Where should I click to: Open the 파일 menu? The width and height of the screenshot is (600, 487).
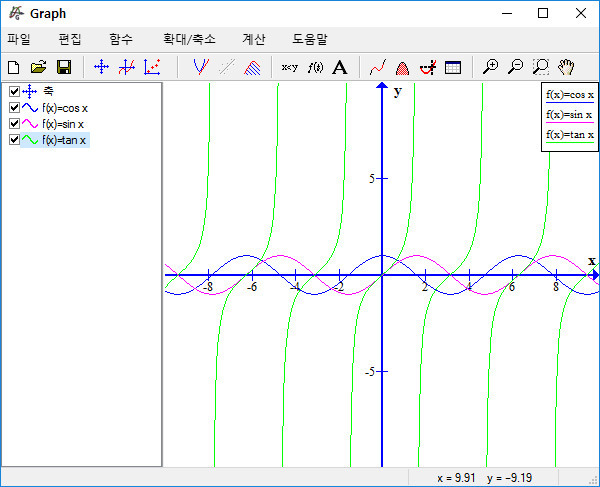point(19,39)
